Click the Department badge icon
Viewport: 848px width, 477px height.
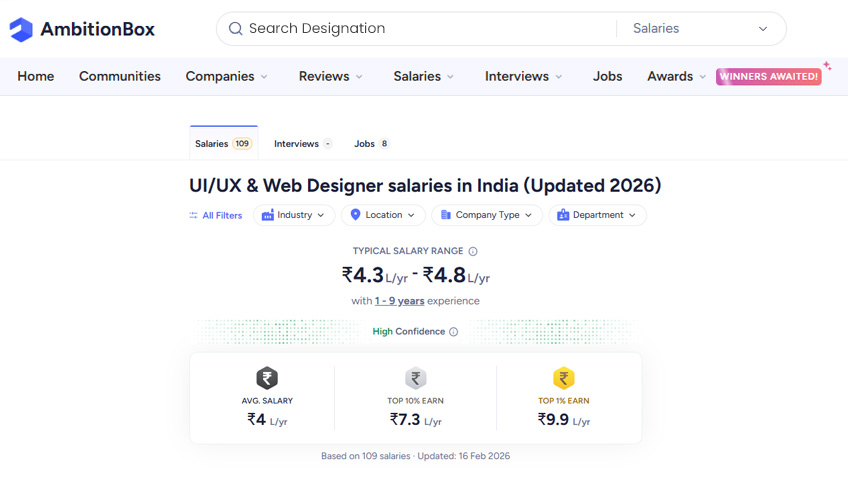(563, 215)
